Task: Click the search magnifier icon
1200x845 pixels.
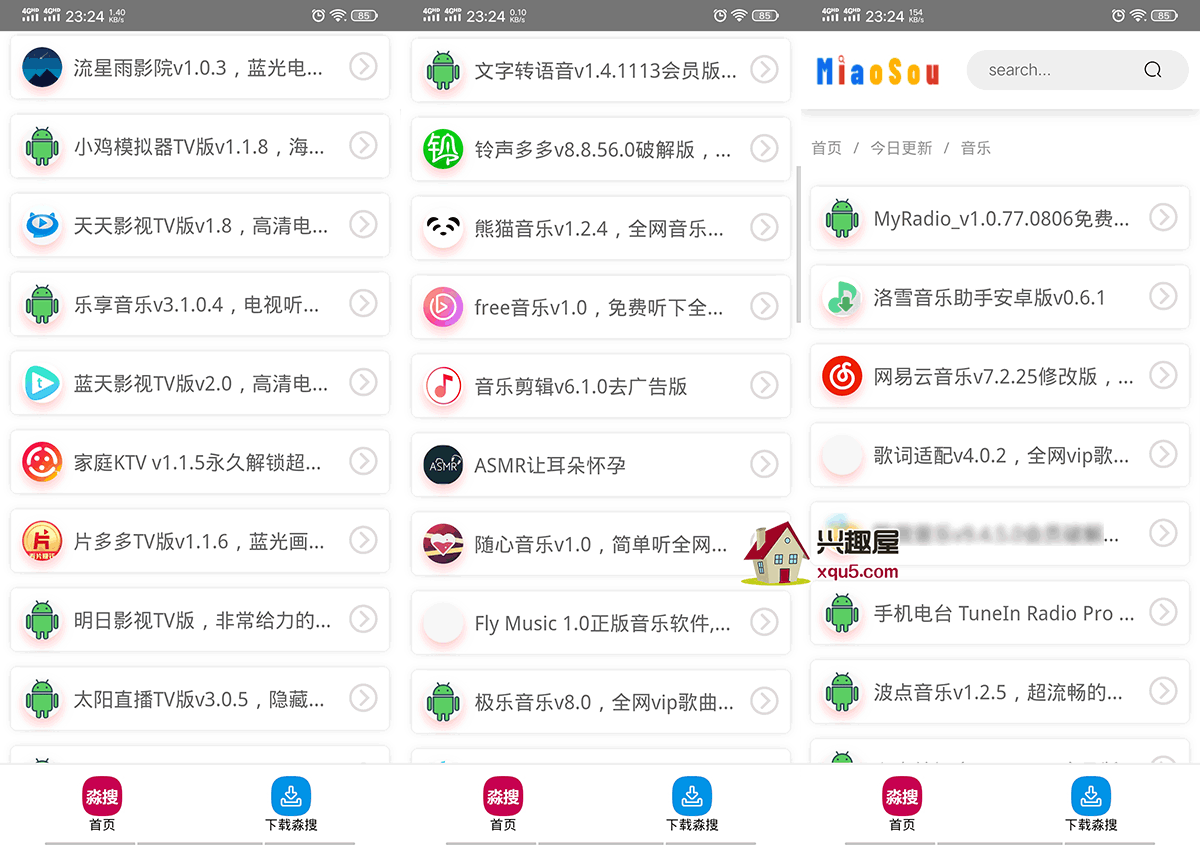Action: pyautogui.click(x=1152, y=70)
